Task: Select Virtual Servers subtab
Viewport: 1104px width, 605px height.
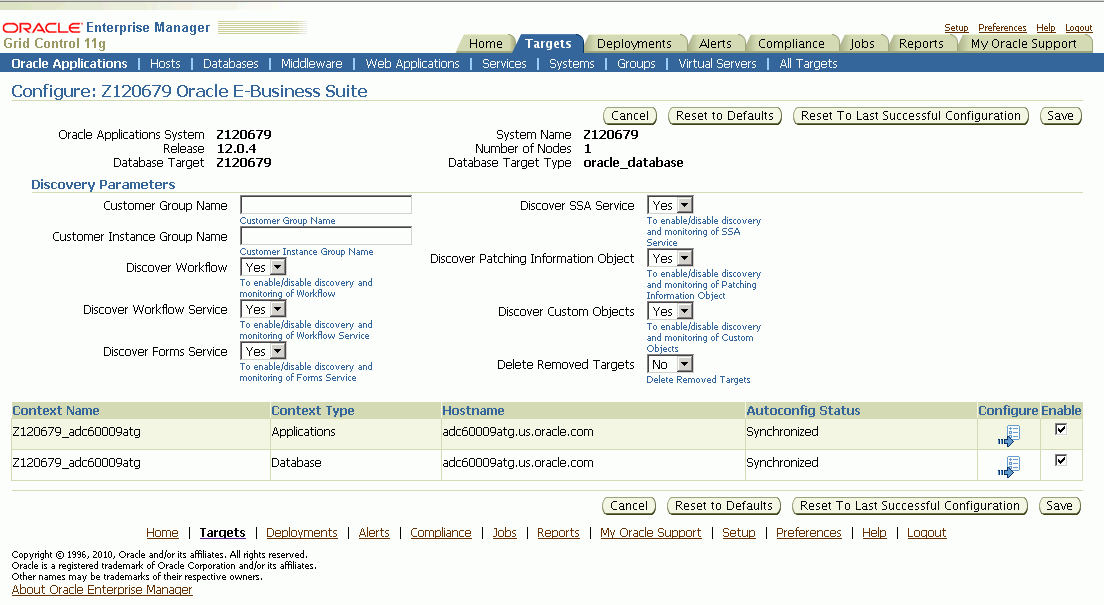Action: point(717,63)
